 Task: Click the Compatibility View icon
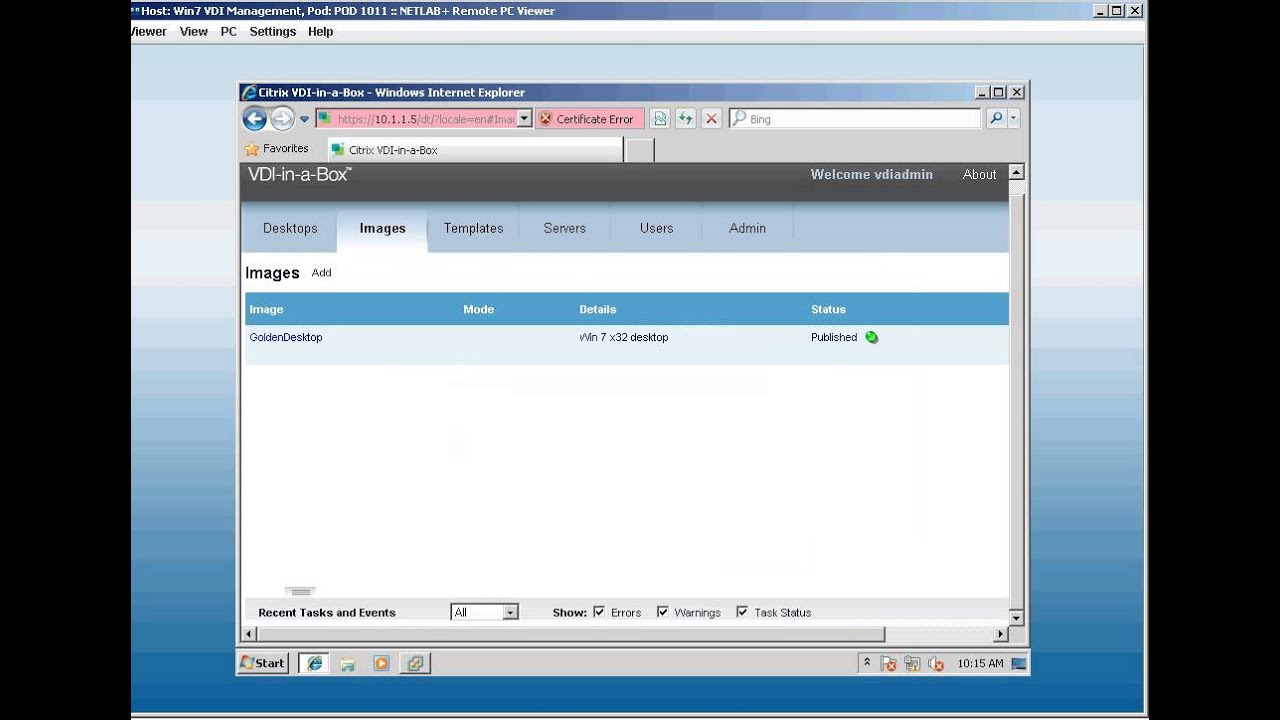pyautogui.click(x=660, y=119)
